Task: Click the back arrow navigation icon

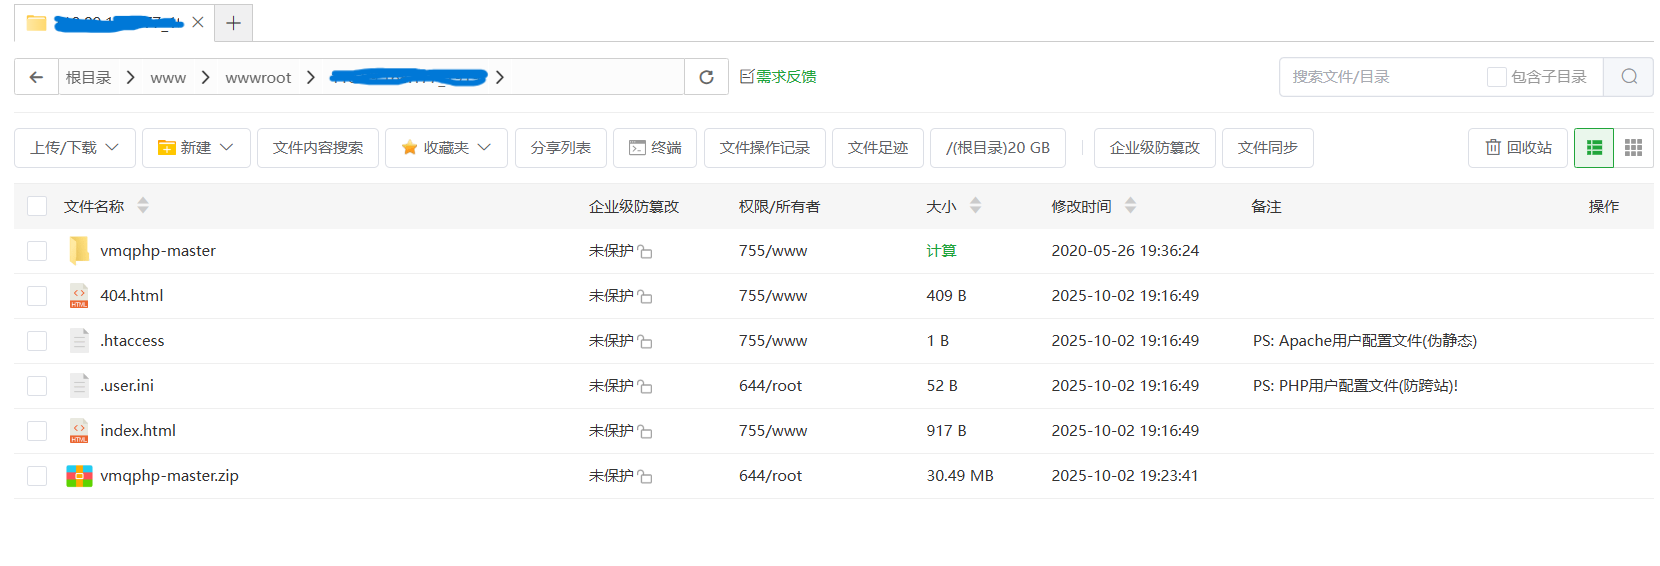Action: click(36, 77)
